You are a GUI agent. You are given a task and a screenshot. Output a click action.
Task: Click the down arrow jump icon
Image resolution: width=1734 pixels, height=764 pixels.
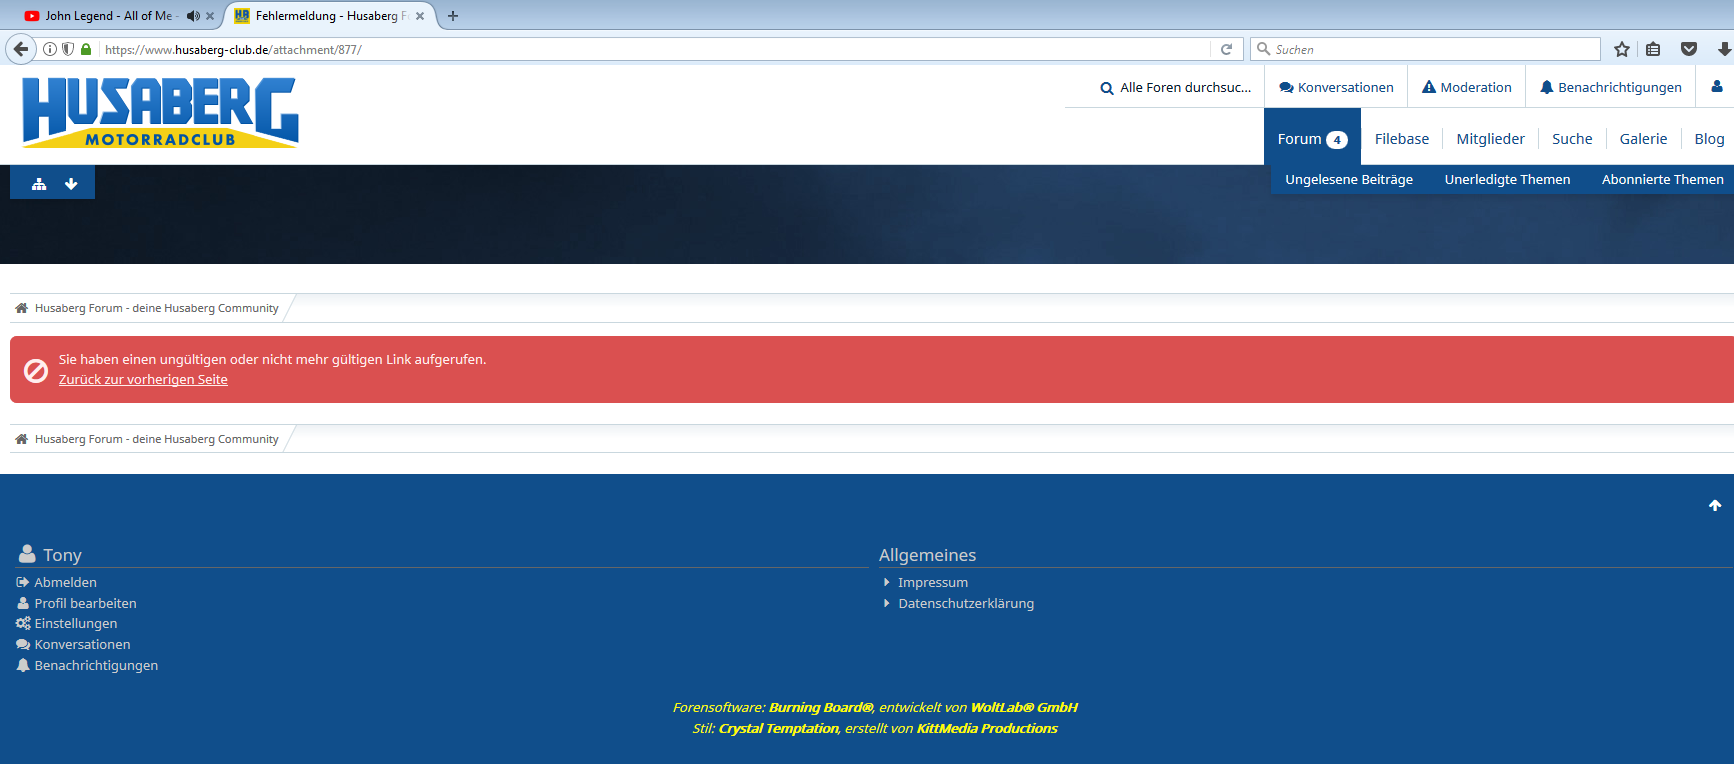tap(71, 184)
